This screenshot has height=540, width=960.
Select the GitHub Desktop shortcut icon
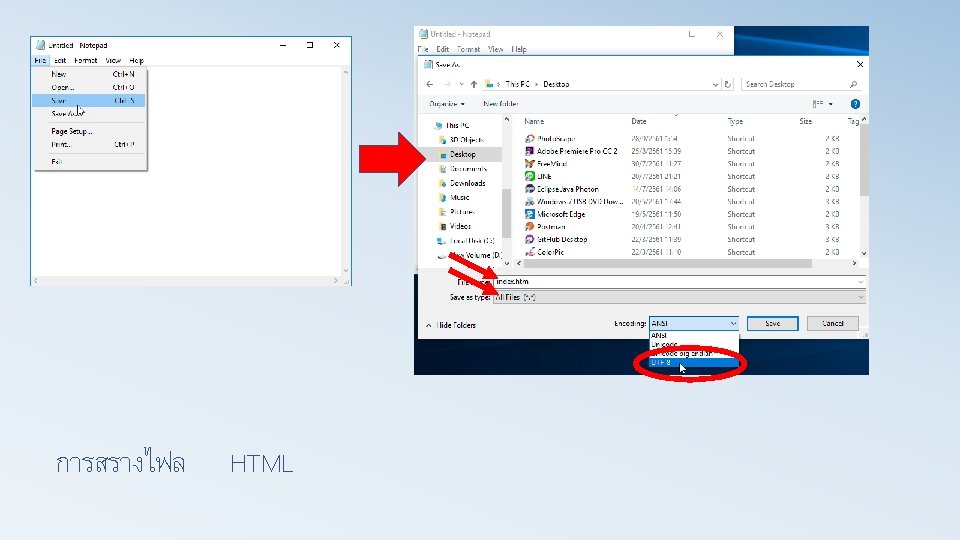click(530, 239)
